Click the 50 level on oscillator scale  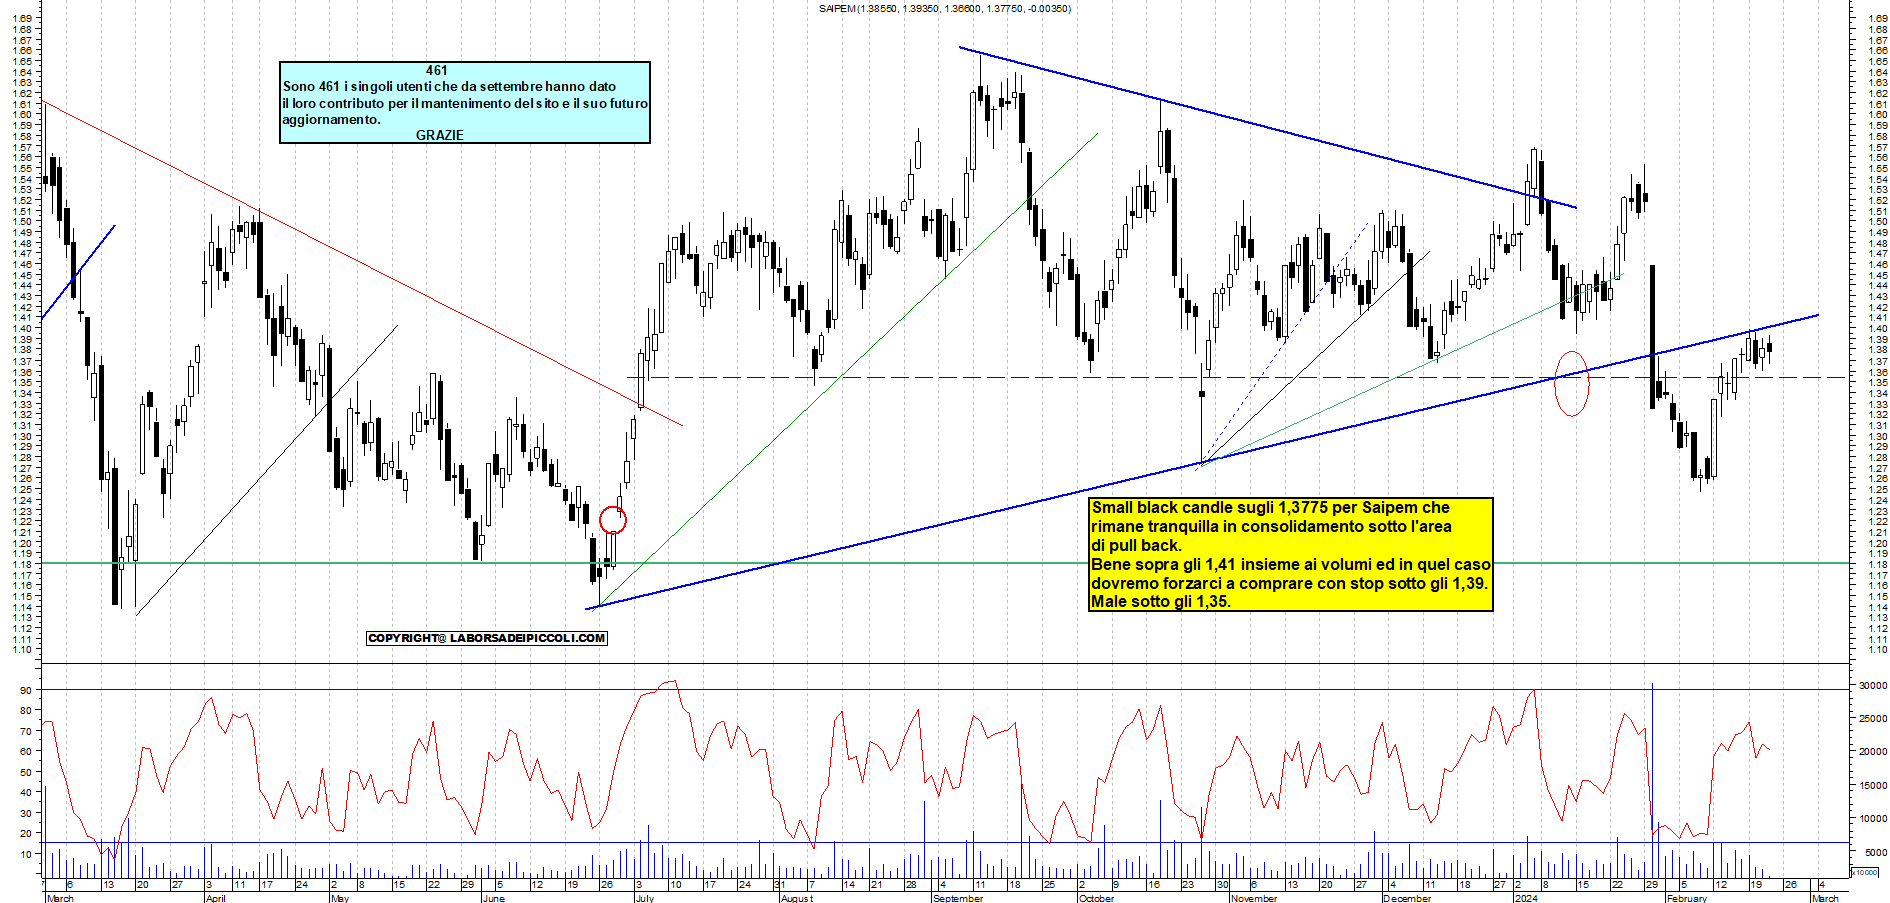(25, 772)
